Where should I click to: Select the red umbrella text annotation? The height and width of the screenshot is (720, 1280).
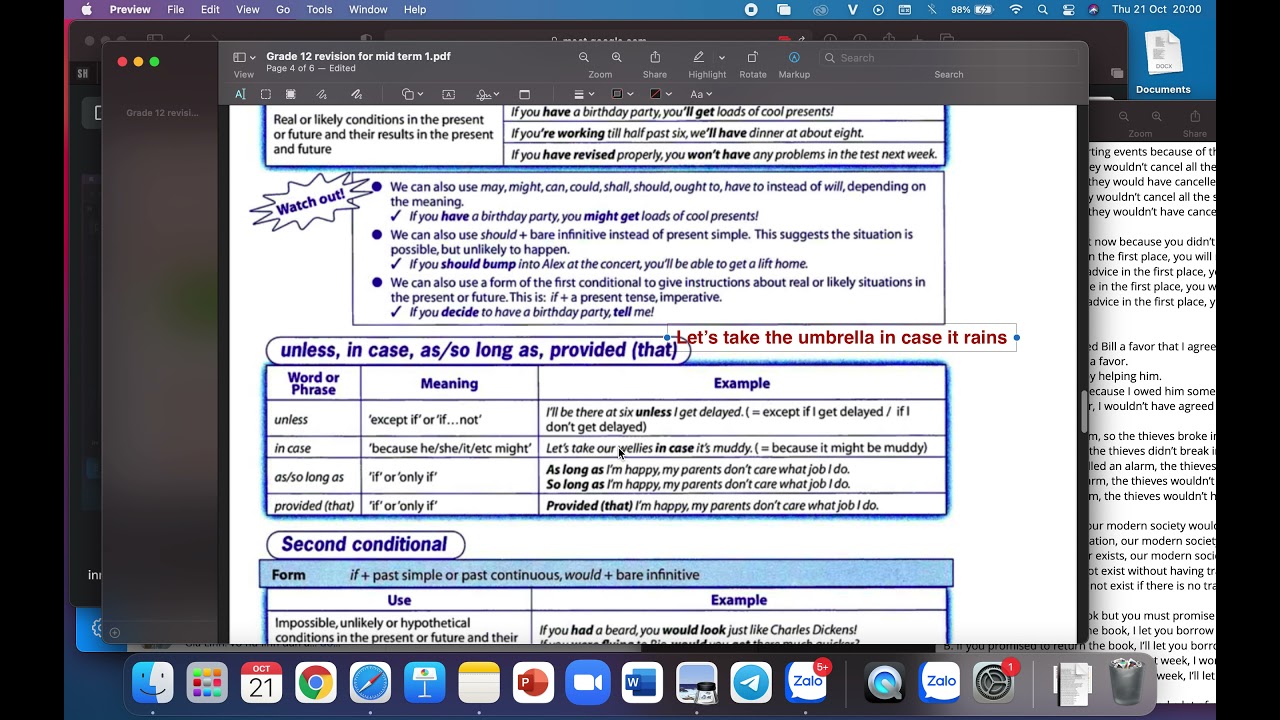[x=842, y=338]
